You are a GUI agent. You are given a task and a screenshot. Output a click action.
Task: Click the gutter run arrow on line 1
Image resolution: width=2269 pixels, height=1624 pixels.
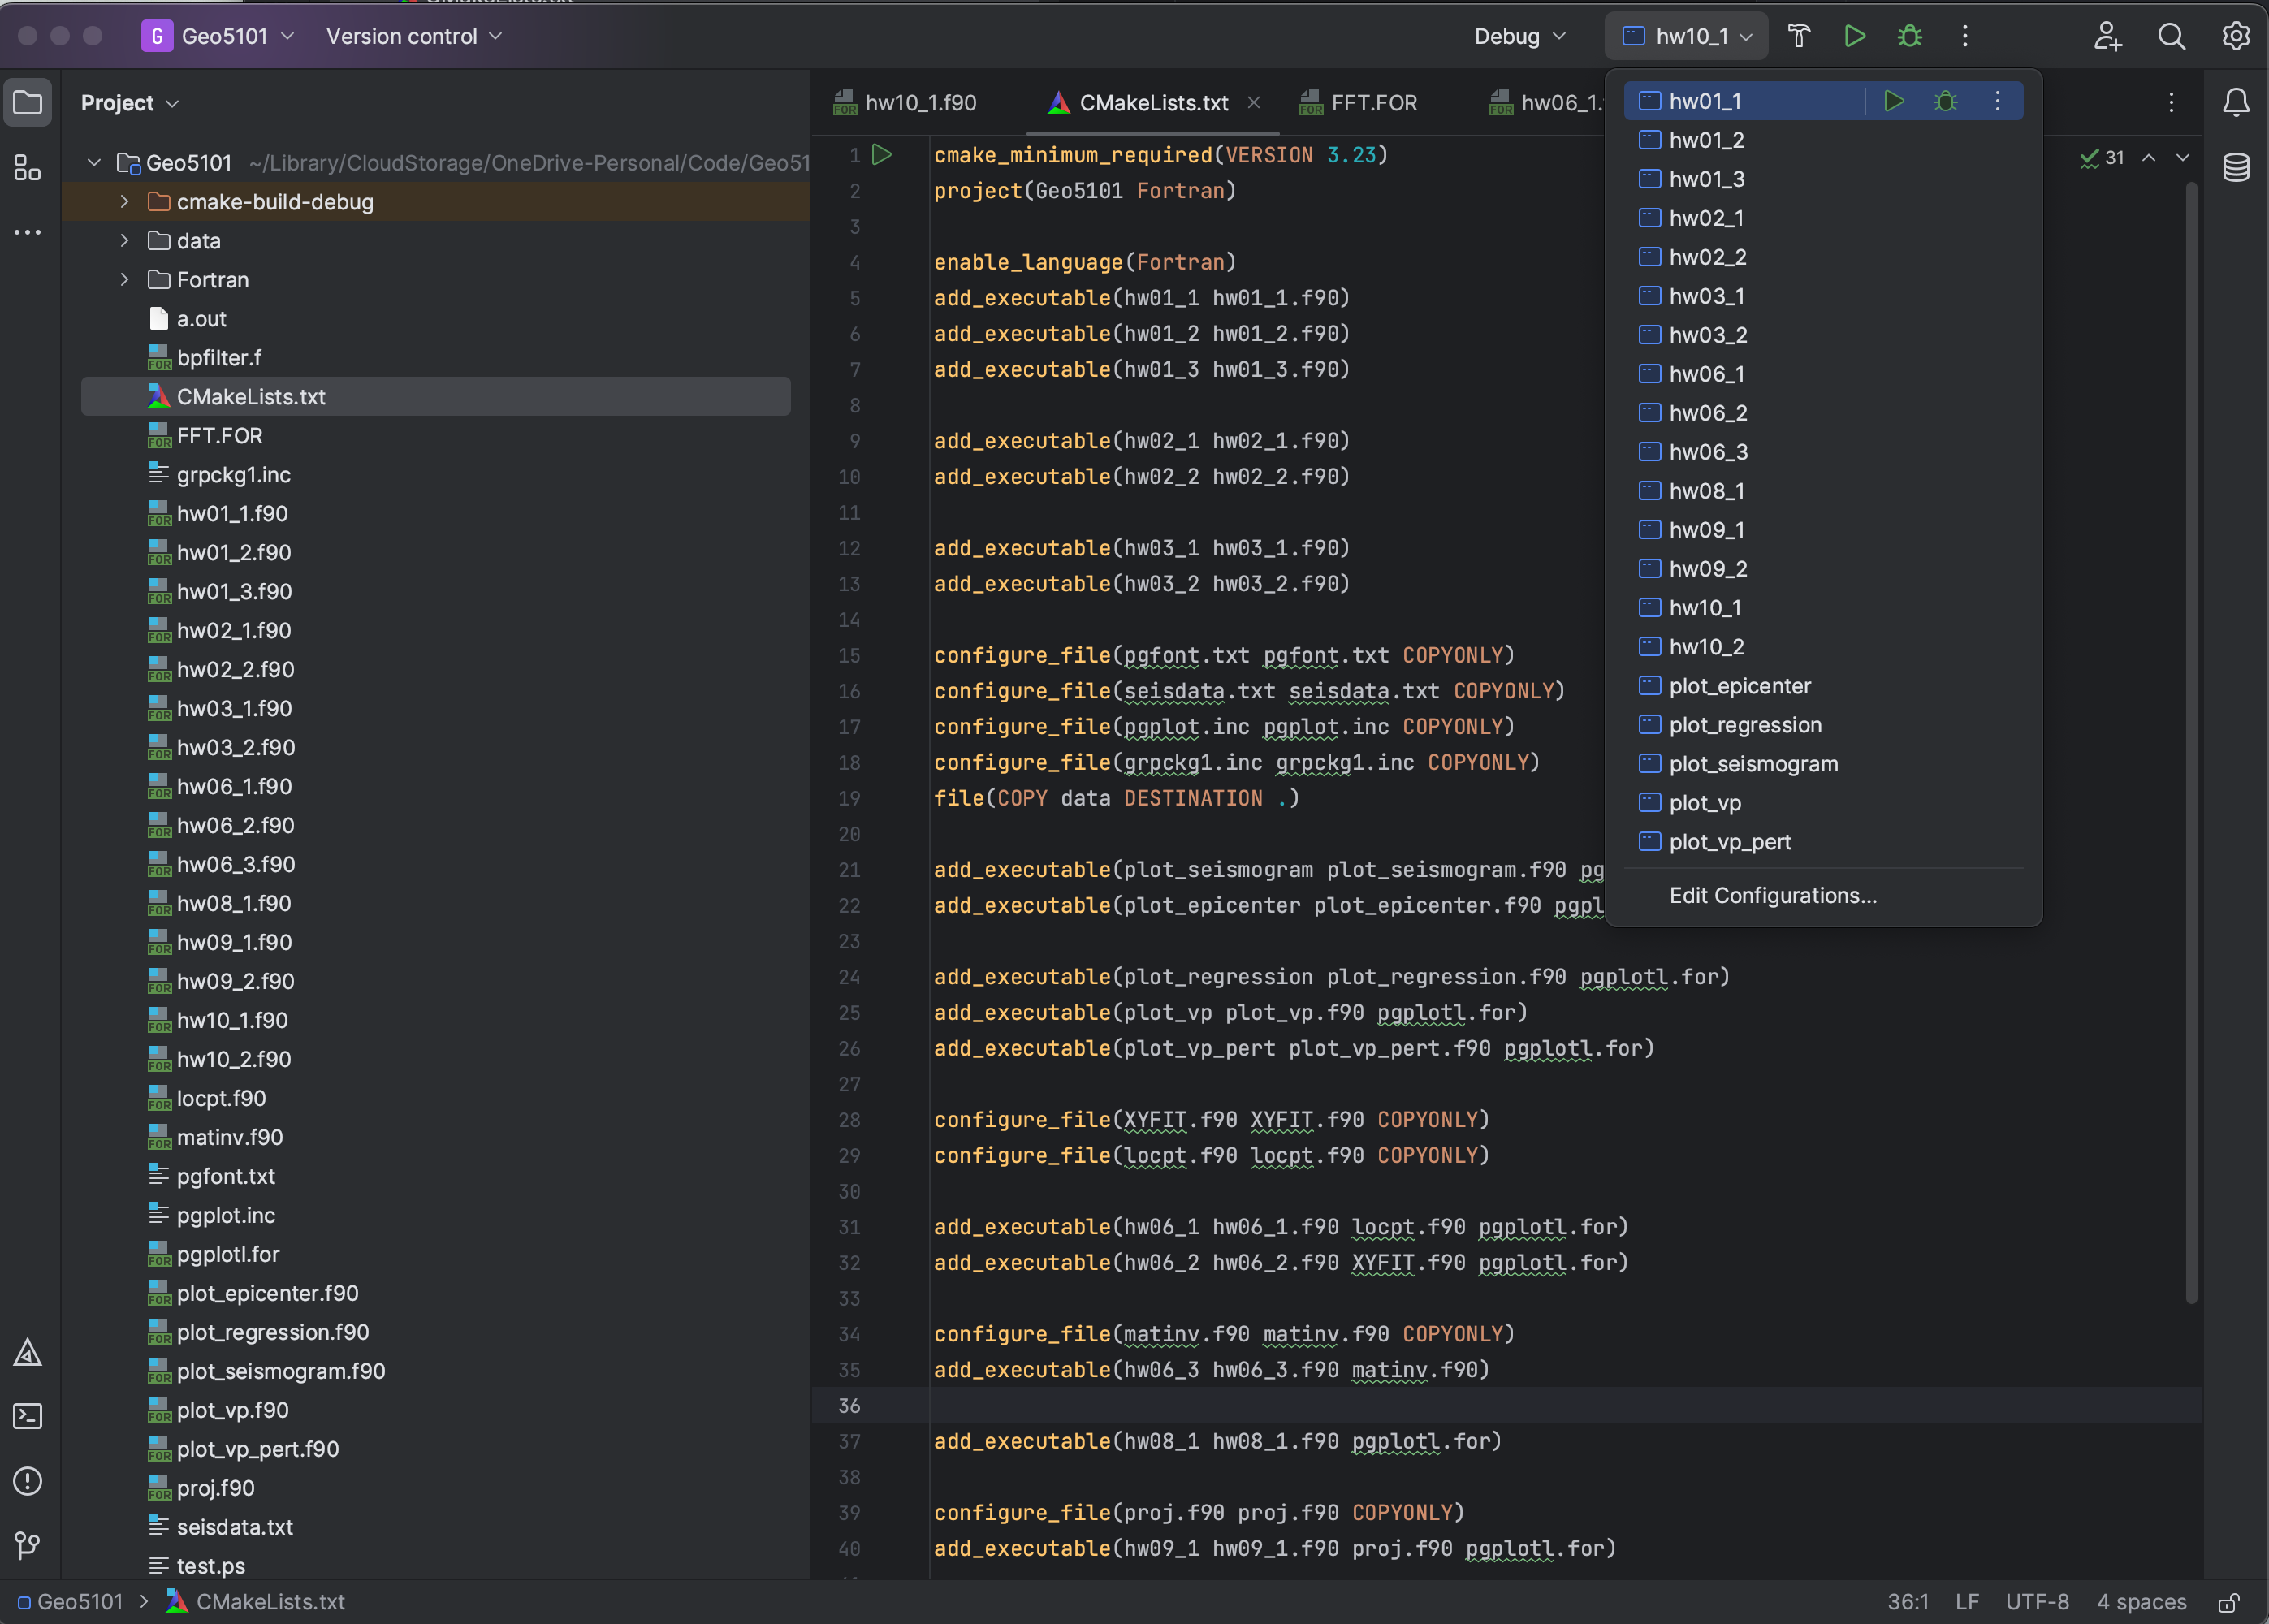881,155
